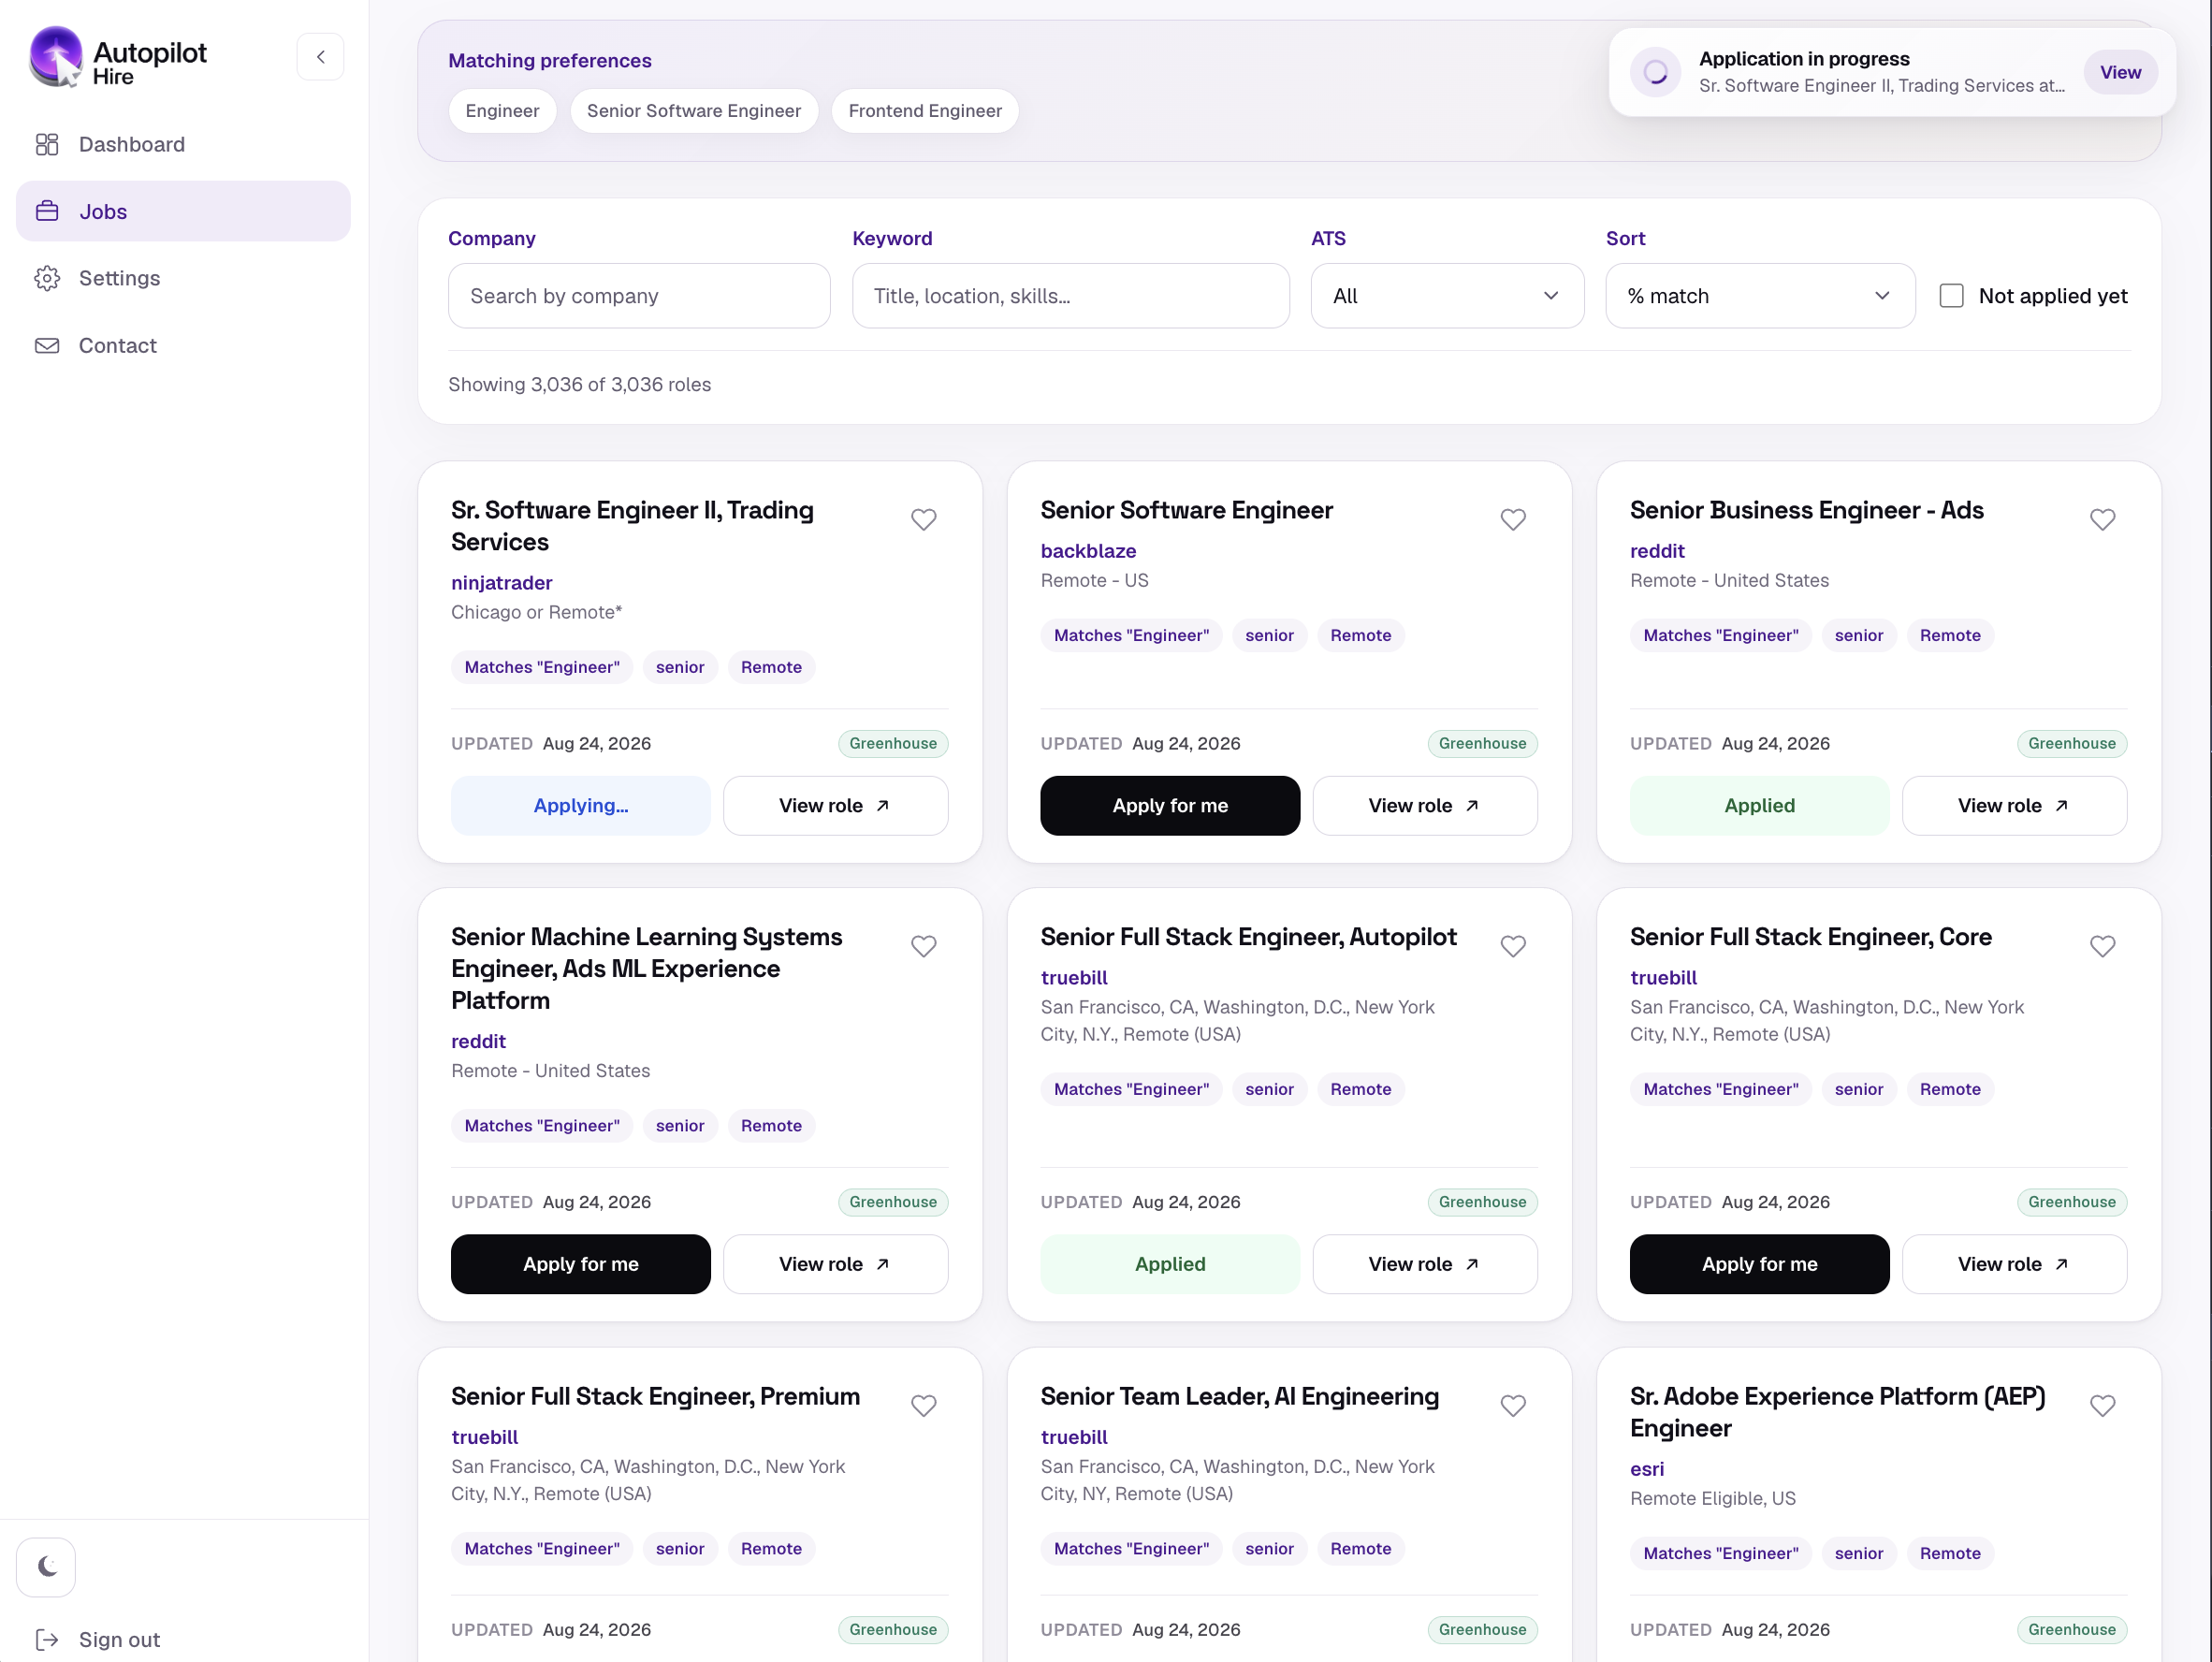The height and width of the screenshot is (1662, 2212).
Task: View role for Senior Machine Learning Systems Engineer
Action: point(835,1263)
